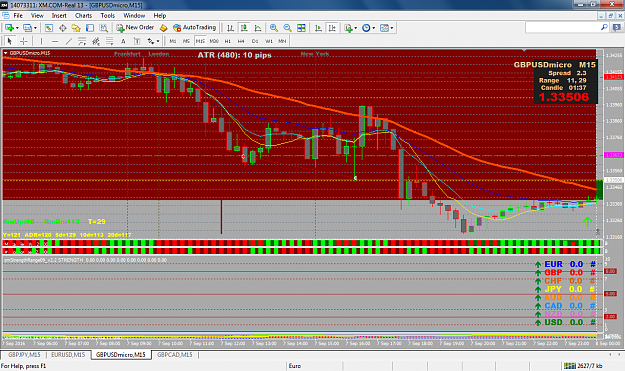Show the Terminal panel icon
625x371 pixels.
(90, 28)
